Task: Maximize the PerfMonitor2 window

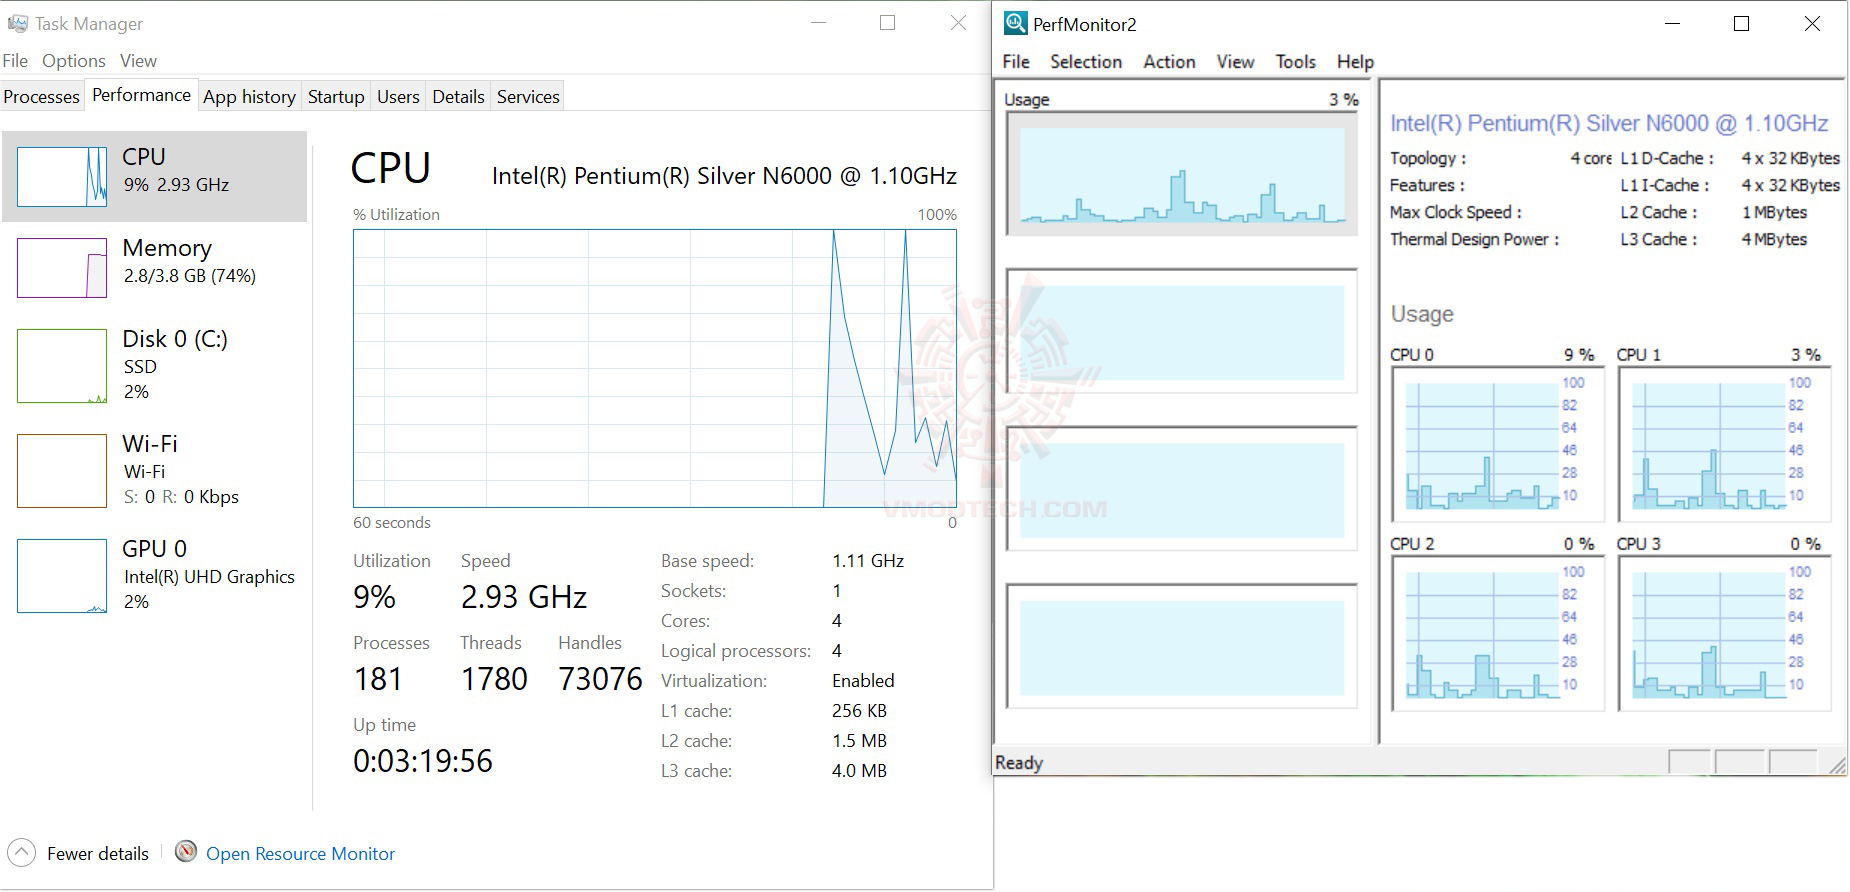Action: (1741, 24)
